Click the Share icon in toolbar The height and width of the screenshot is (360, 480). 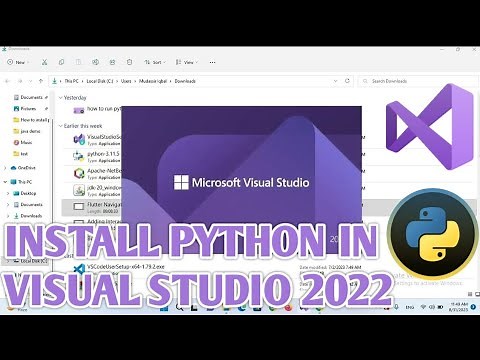pyautogui.click(x=113, y=62)
